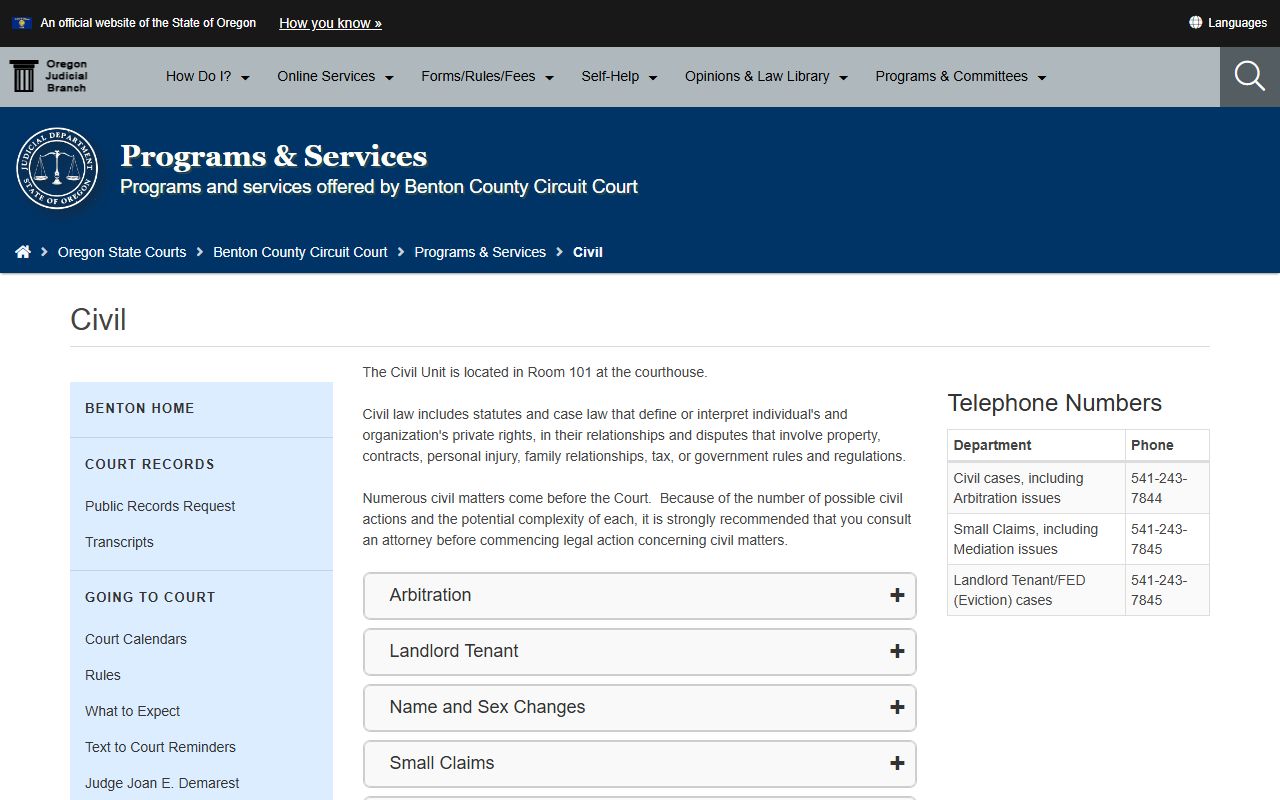The image size is (1280, 800).
Task: Click the globe Languages icon
Action: pyautogui.click(x=1195, y=22)
